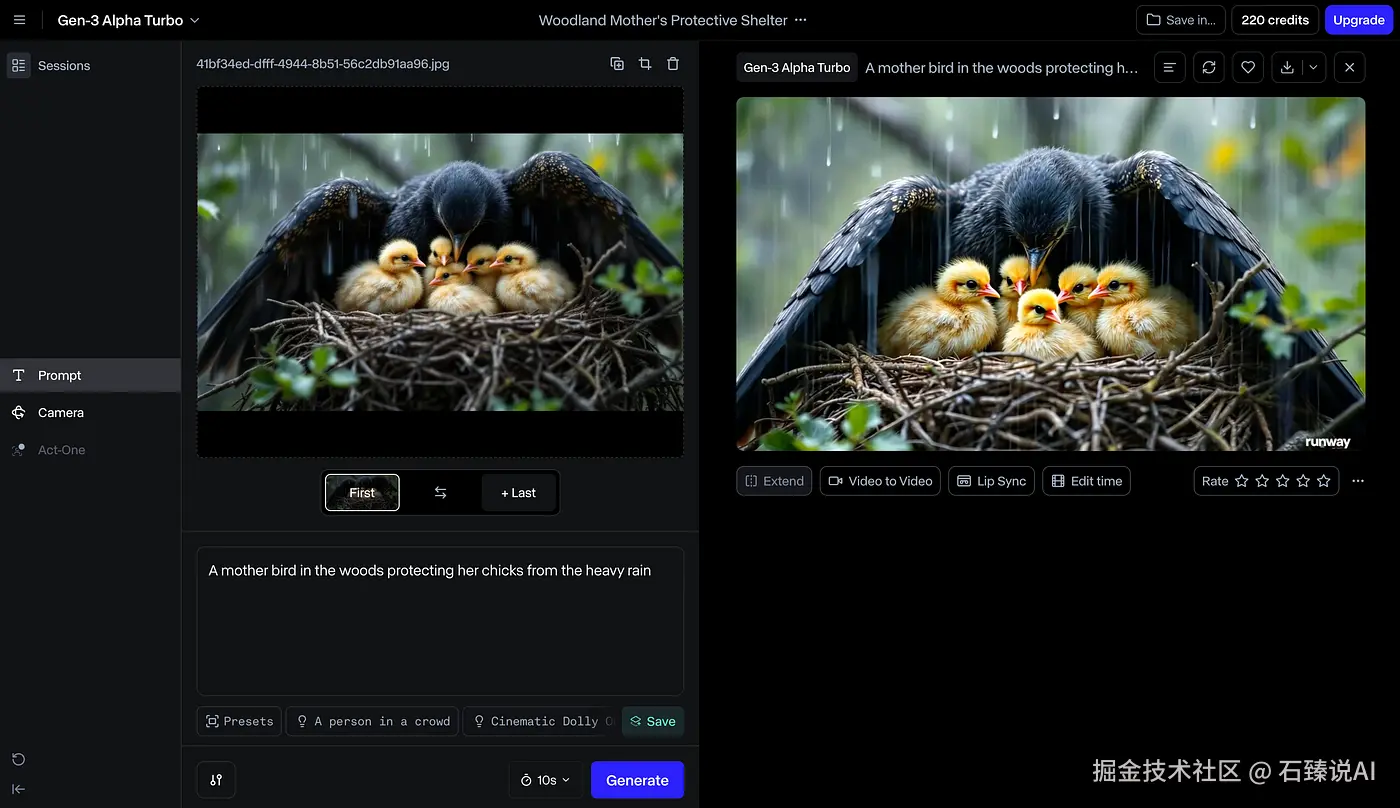Play the generated video preview
This screenshot has height=808, width=1400.
point(1051,274)
